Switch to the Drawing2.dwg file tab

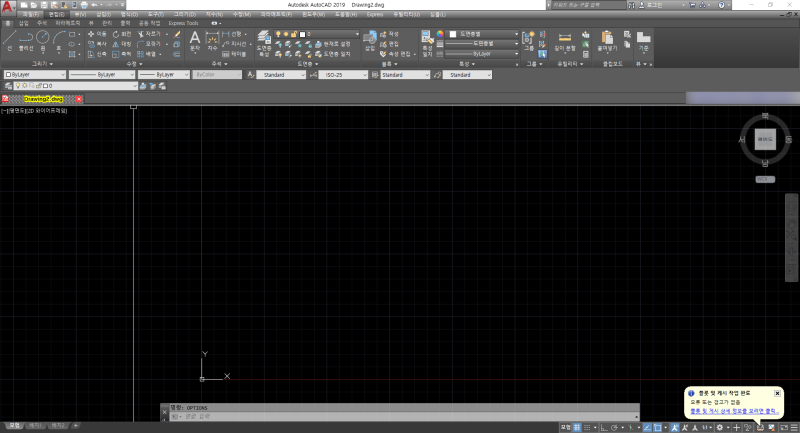[x=43, y=99]
